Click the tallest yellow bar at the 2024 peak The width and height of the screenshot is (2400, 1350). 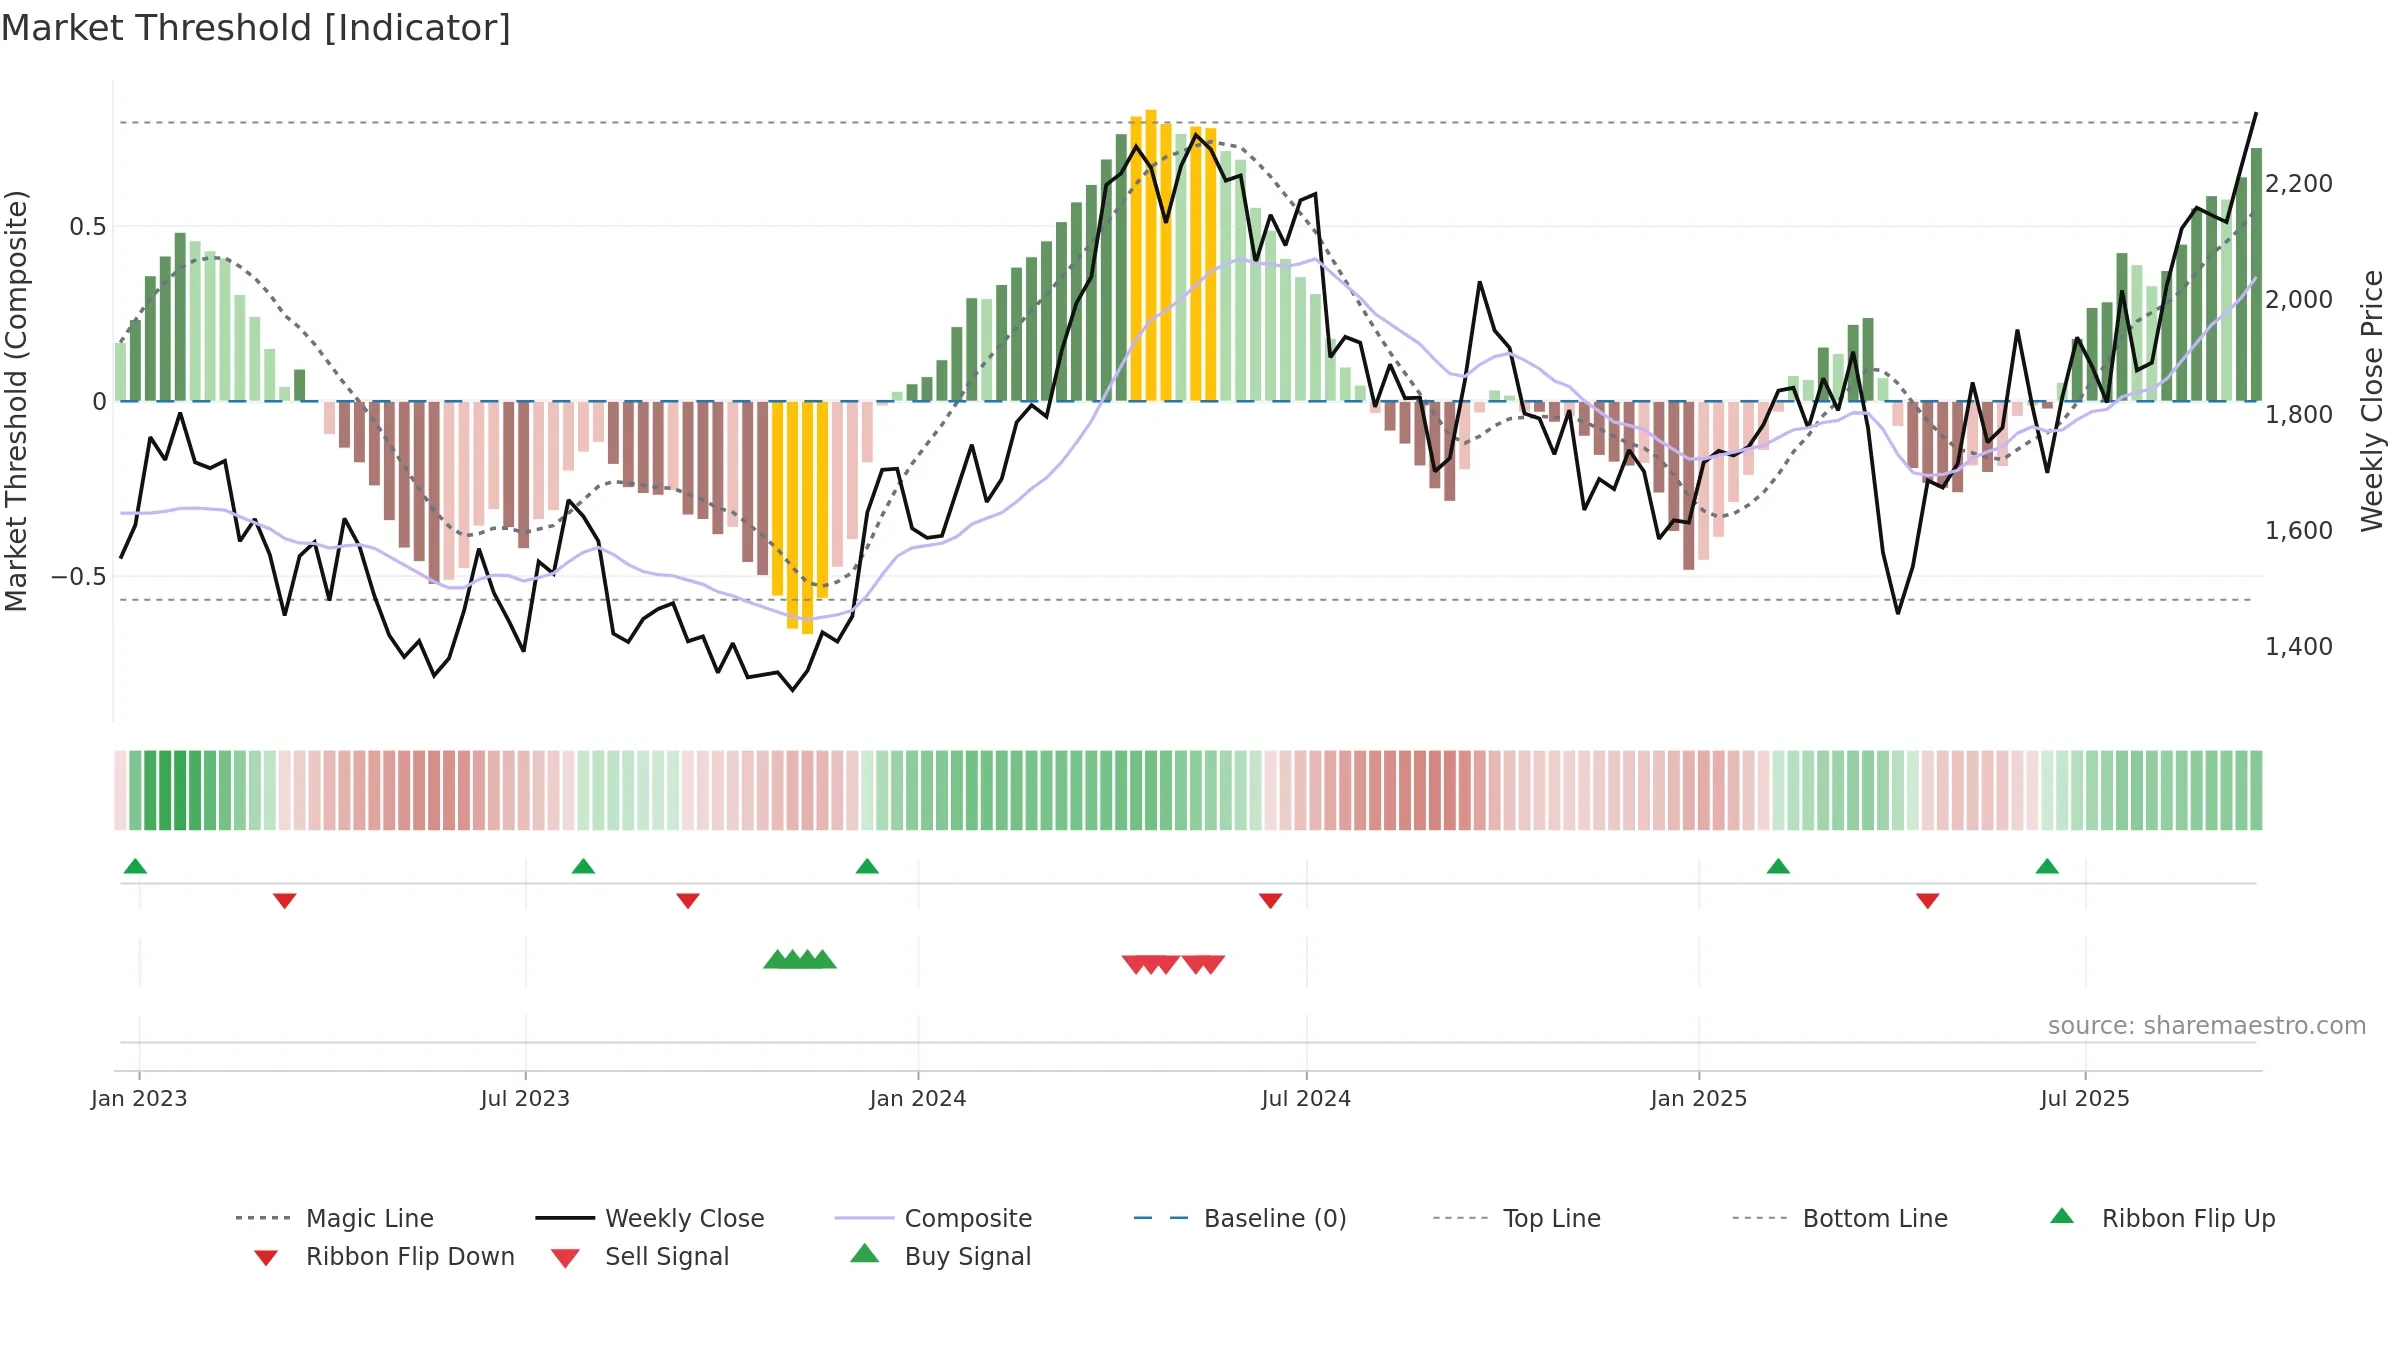point(1151,255)
